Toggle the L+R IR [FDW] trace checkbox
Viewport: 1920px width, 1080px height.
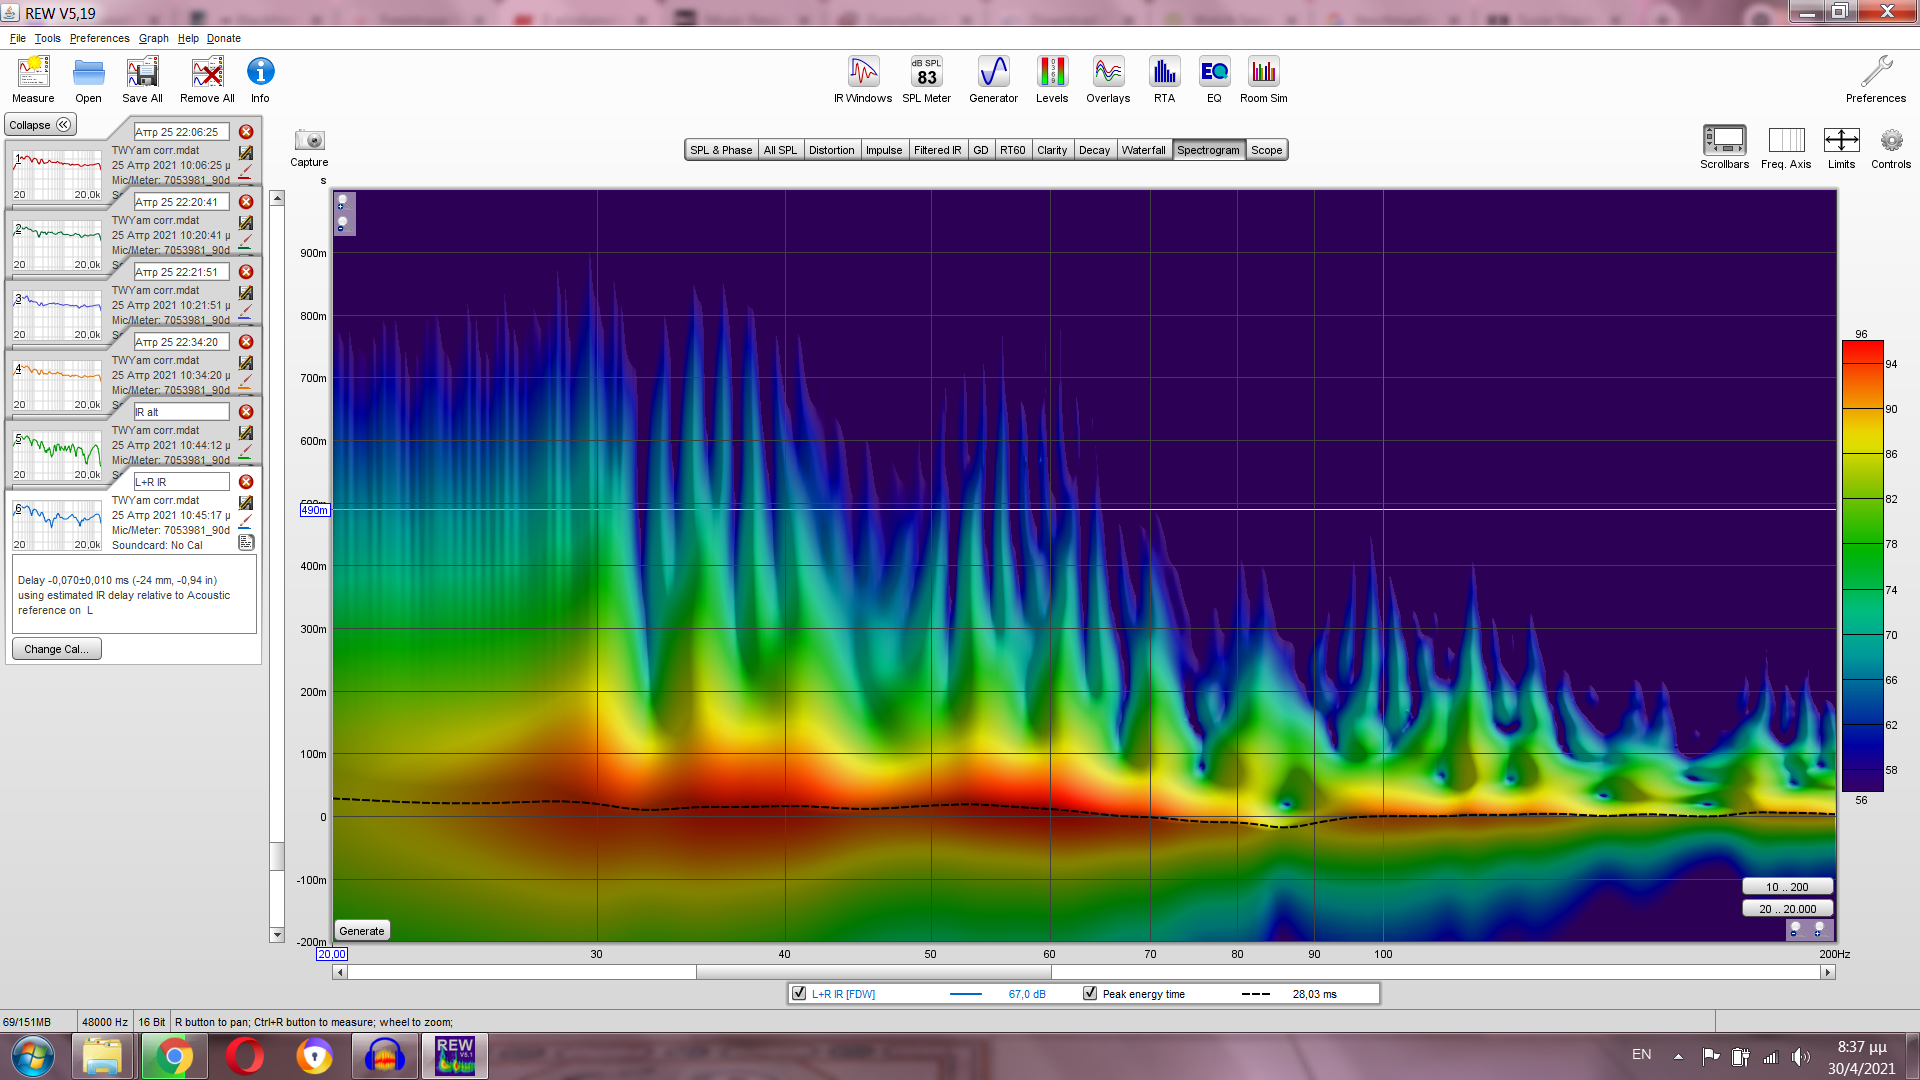point(799,994)
